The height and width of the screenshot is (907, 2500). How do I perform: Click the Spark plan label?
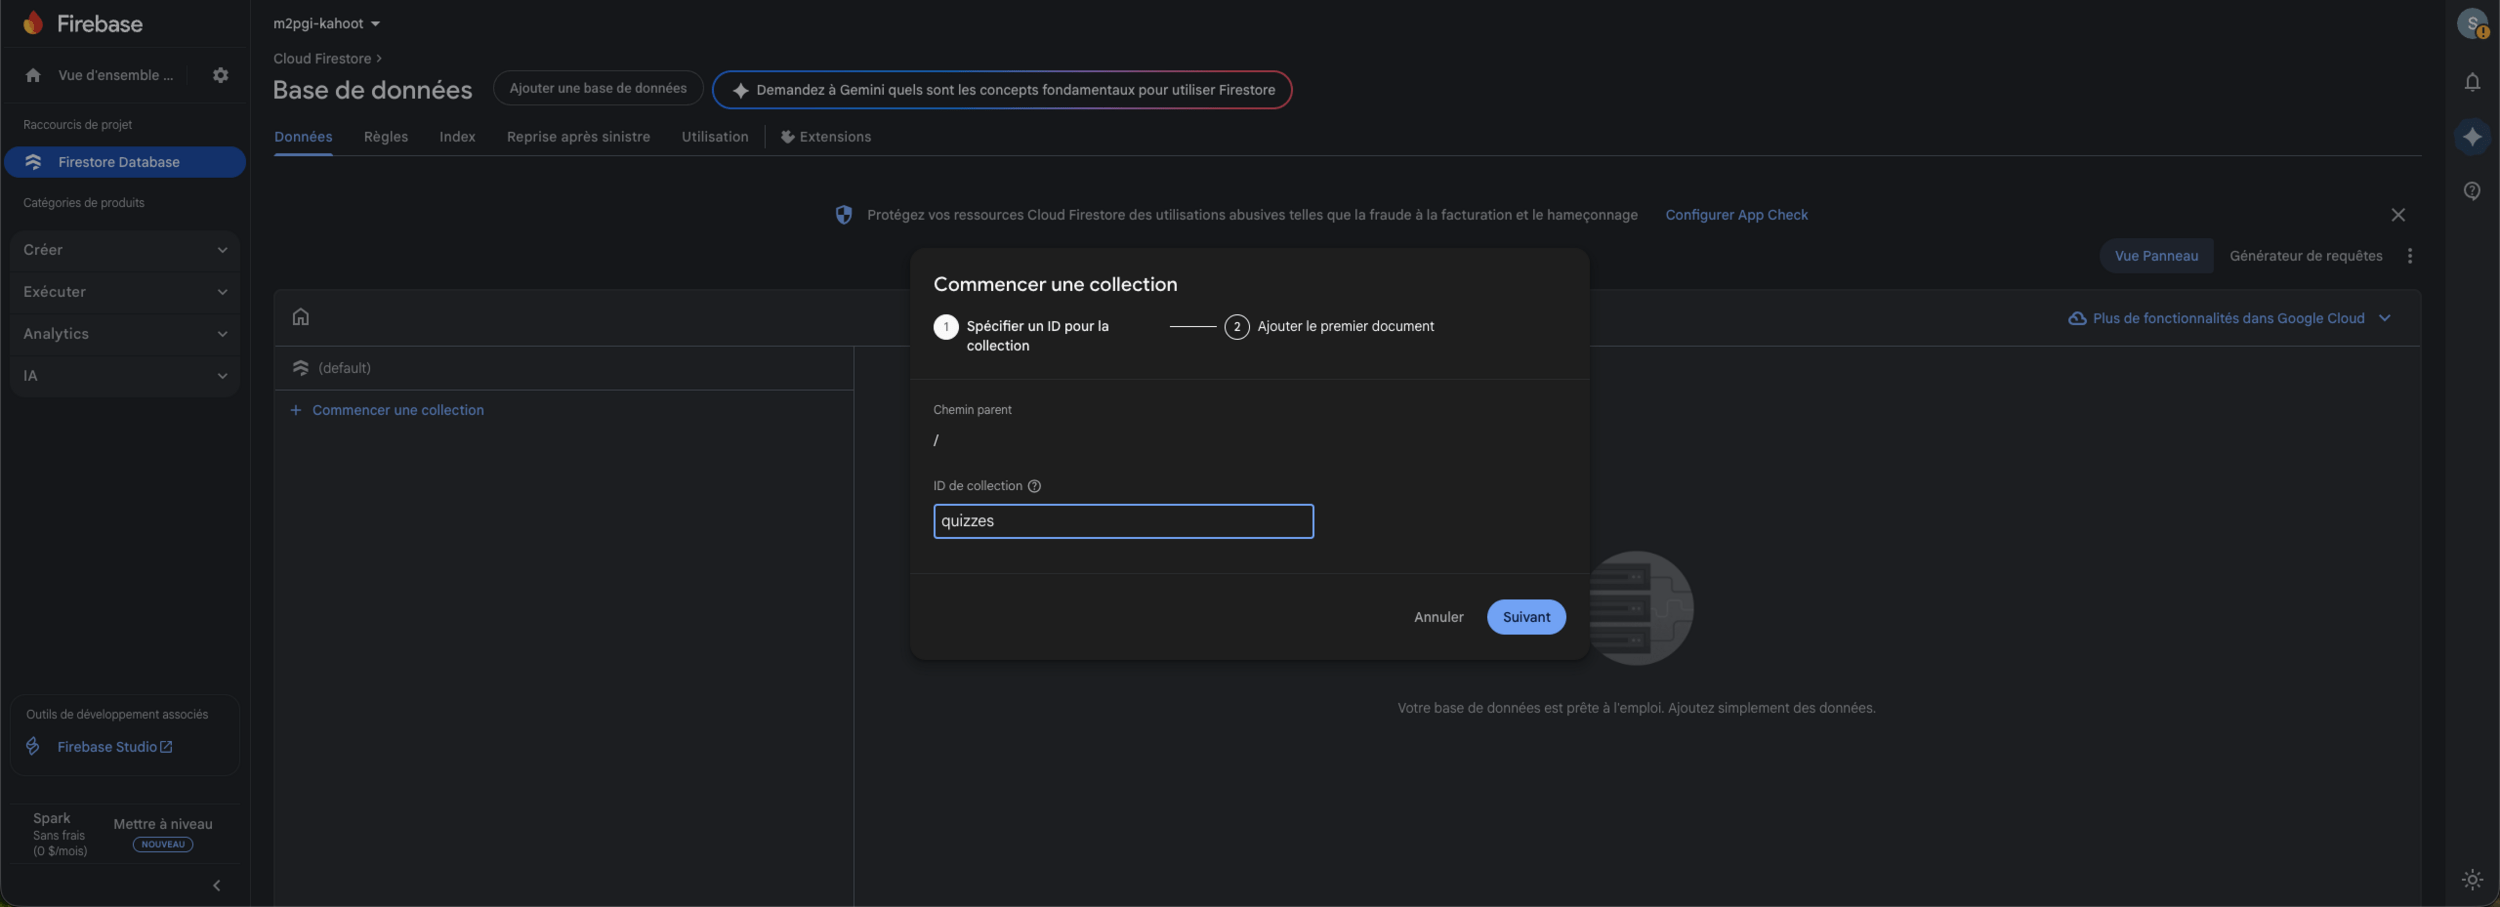(x=52, y=818)
